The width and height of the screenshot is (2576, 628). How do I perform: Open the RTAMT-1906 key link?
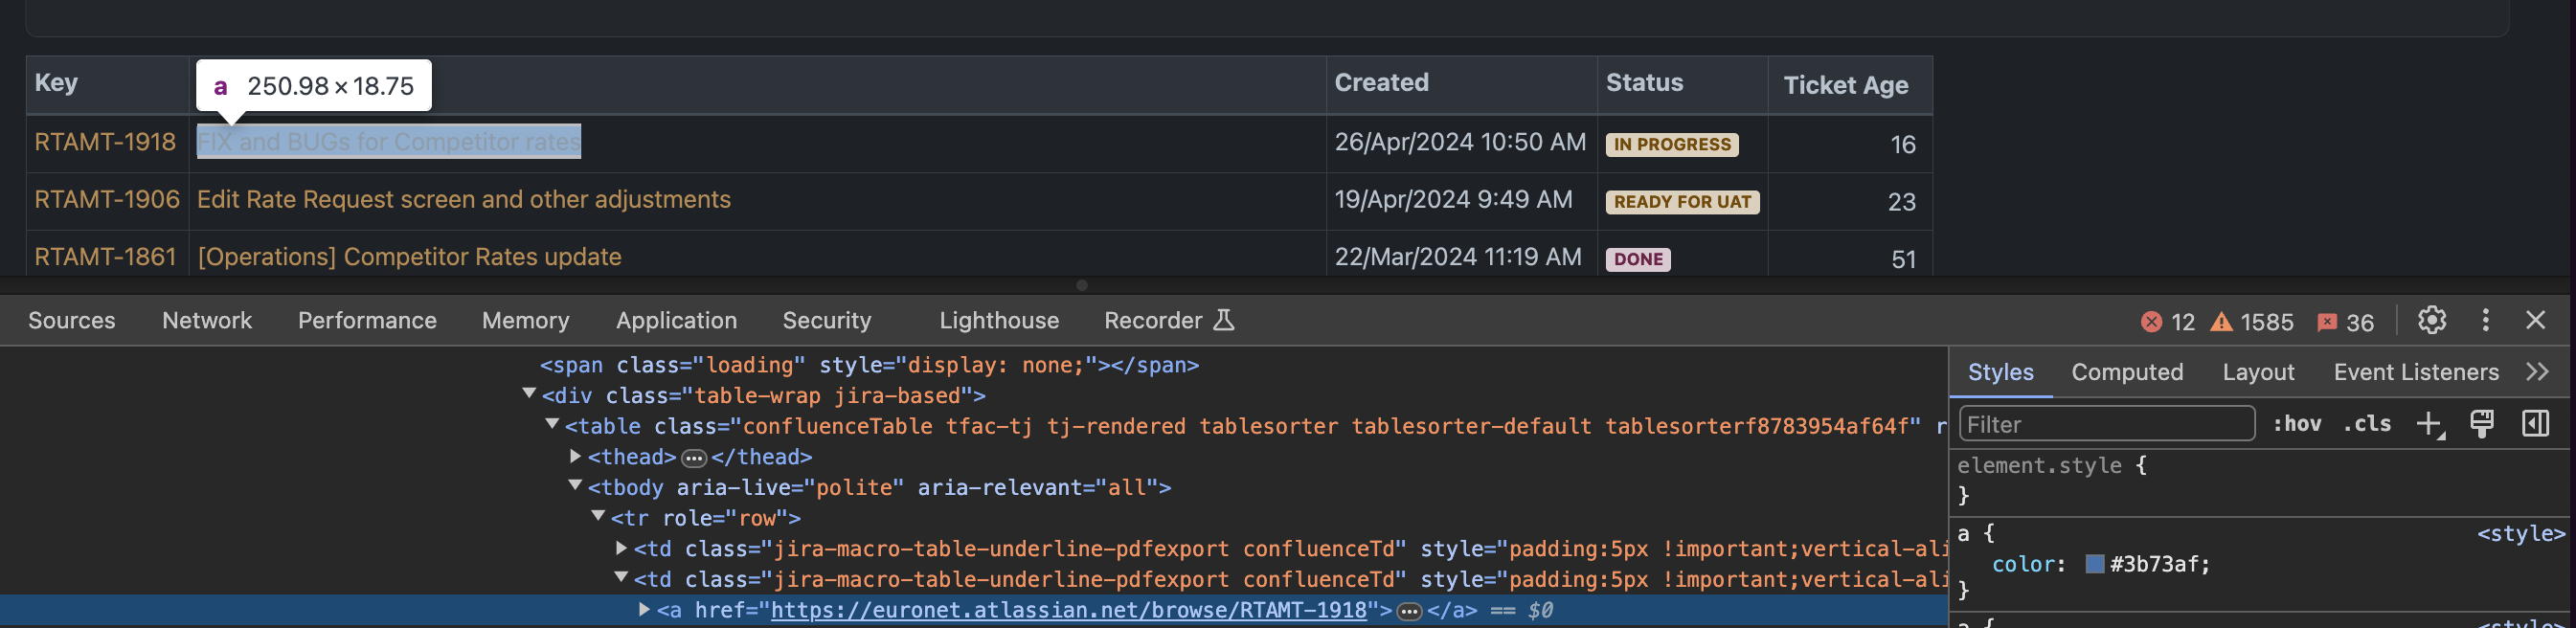pyautogui.click(x=107, y=199)
